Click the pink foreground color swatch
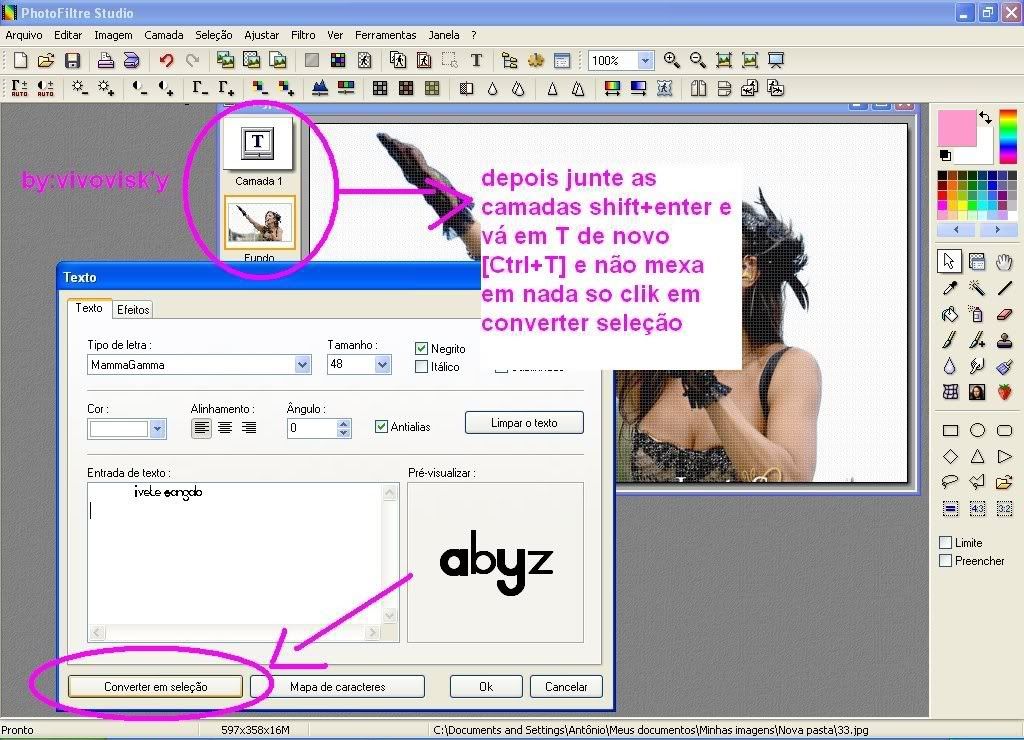The height and width of the screenshot is (740, 1024). [x=957, y=128]
